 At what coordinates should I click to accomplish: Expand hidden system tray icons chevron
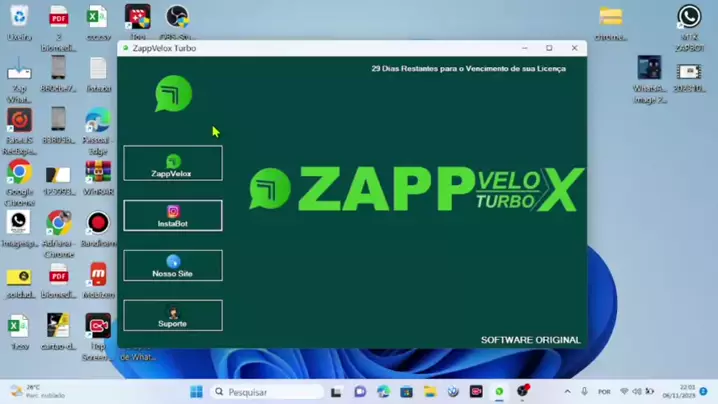point(567,392)
